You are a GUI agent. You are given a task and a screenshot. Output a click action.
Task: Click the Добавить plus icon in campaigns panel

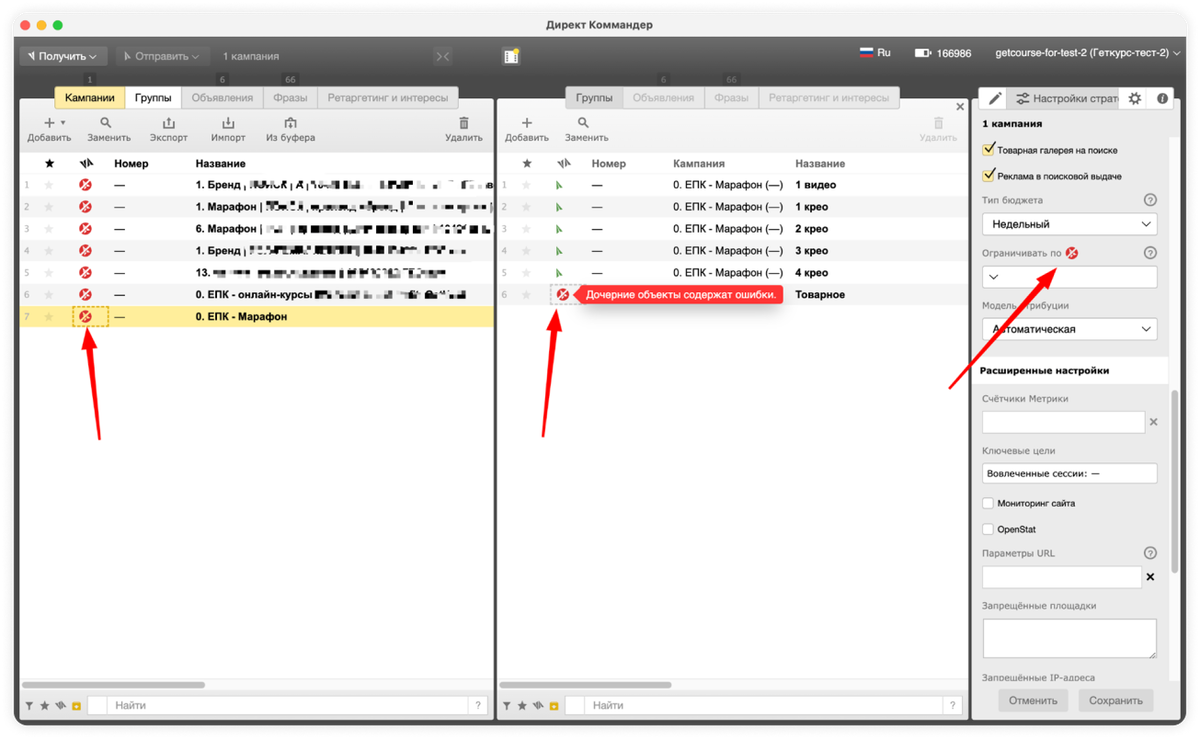[x=49, y=123]
